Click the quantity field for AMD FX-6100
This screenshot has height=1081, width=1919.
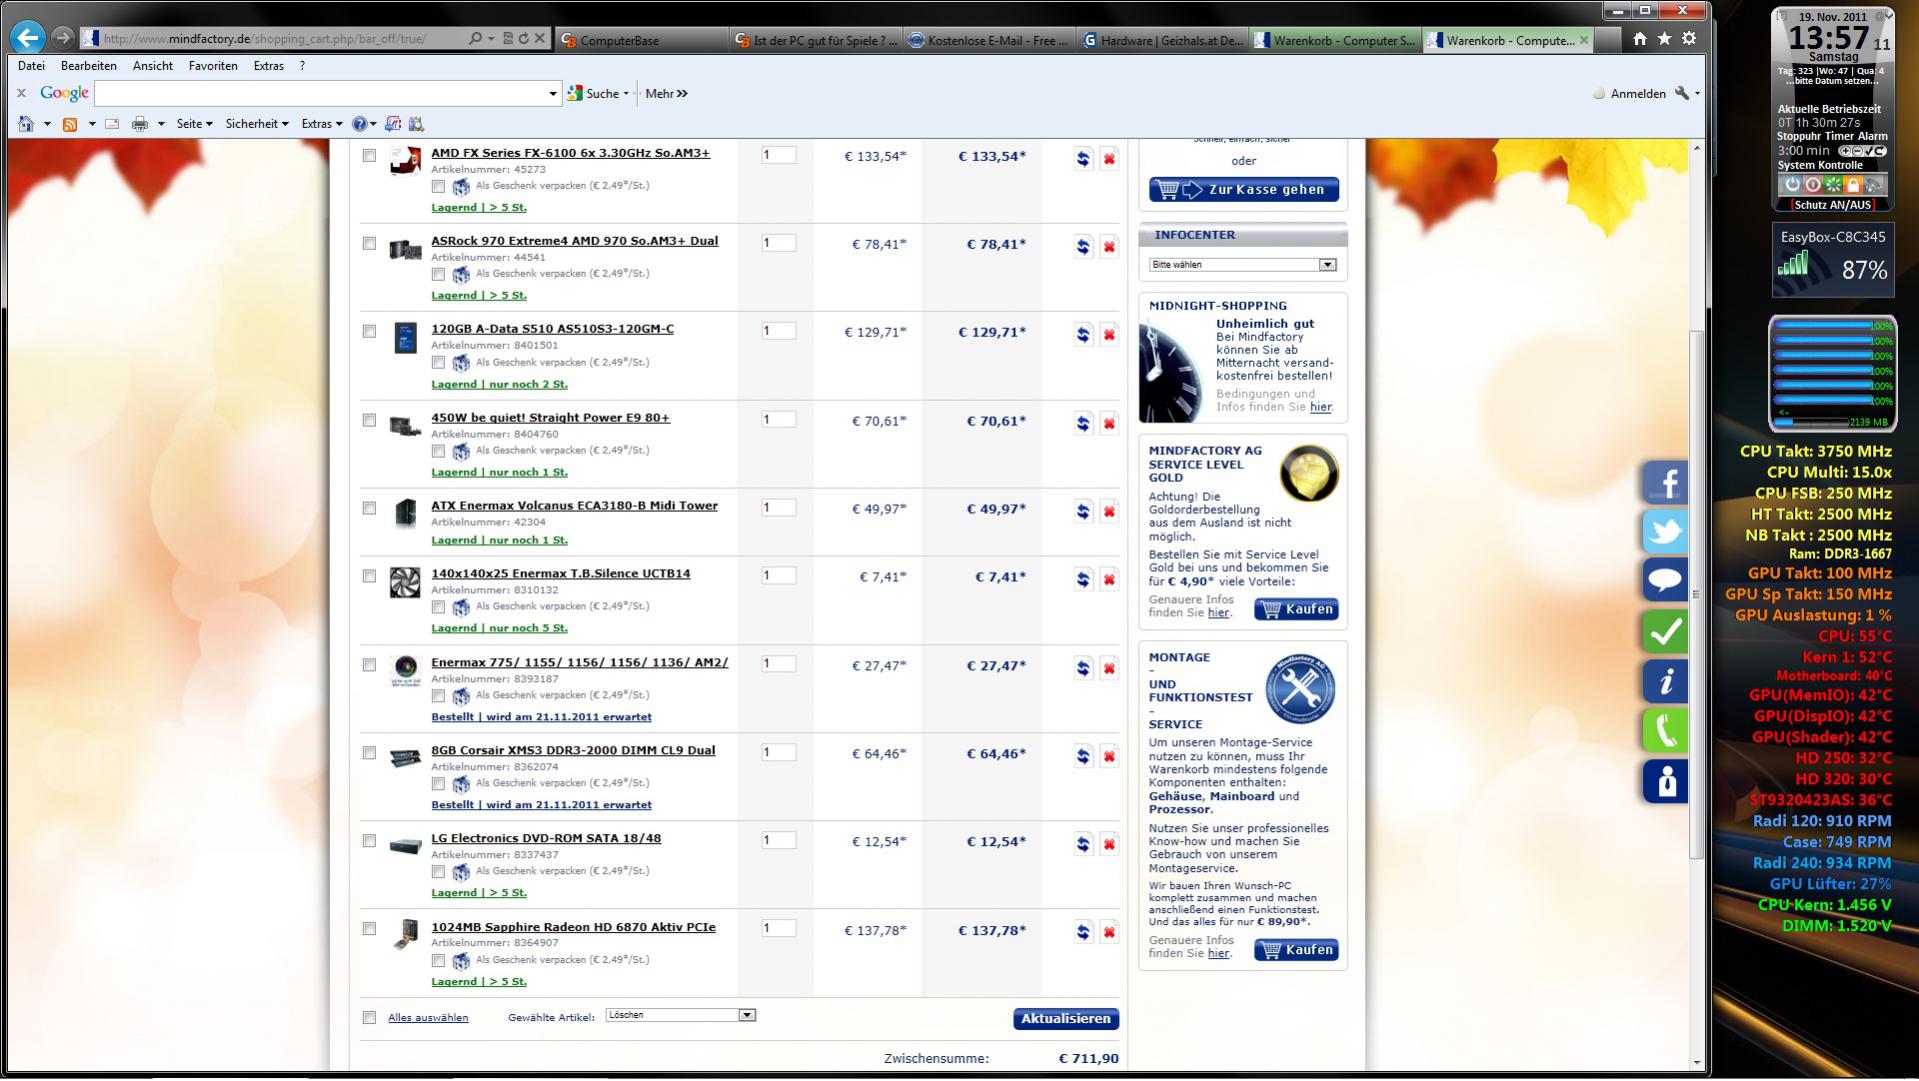click(x=779, y=155)
